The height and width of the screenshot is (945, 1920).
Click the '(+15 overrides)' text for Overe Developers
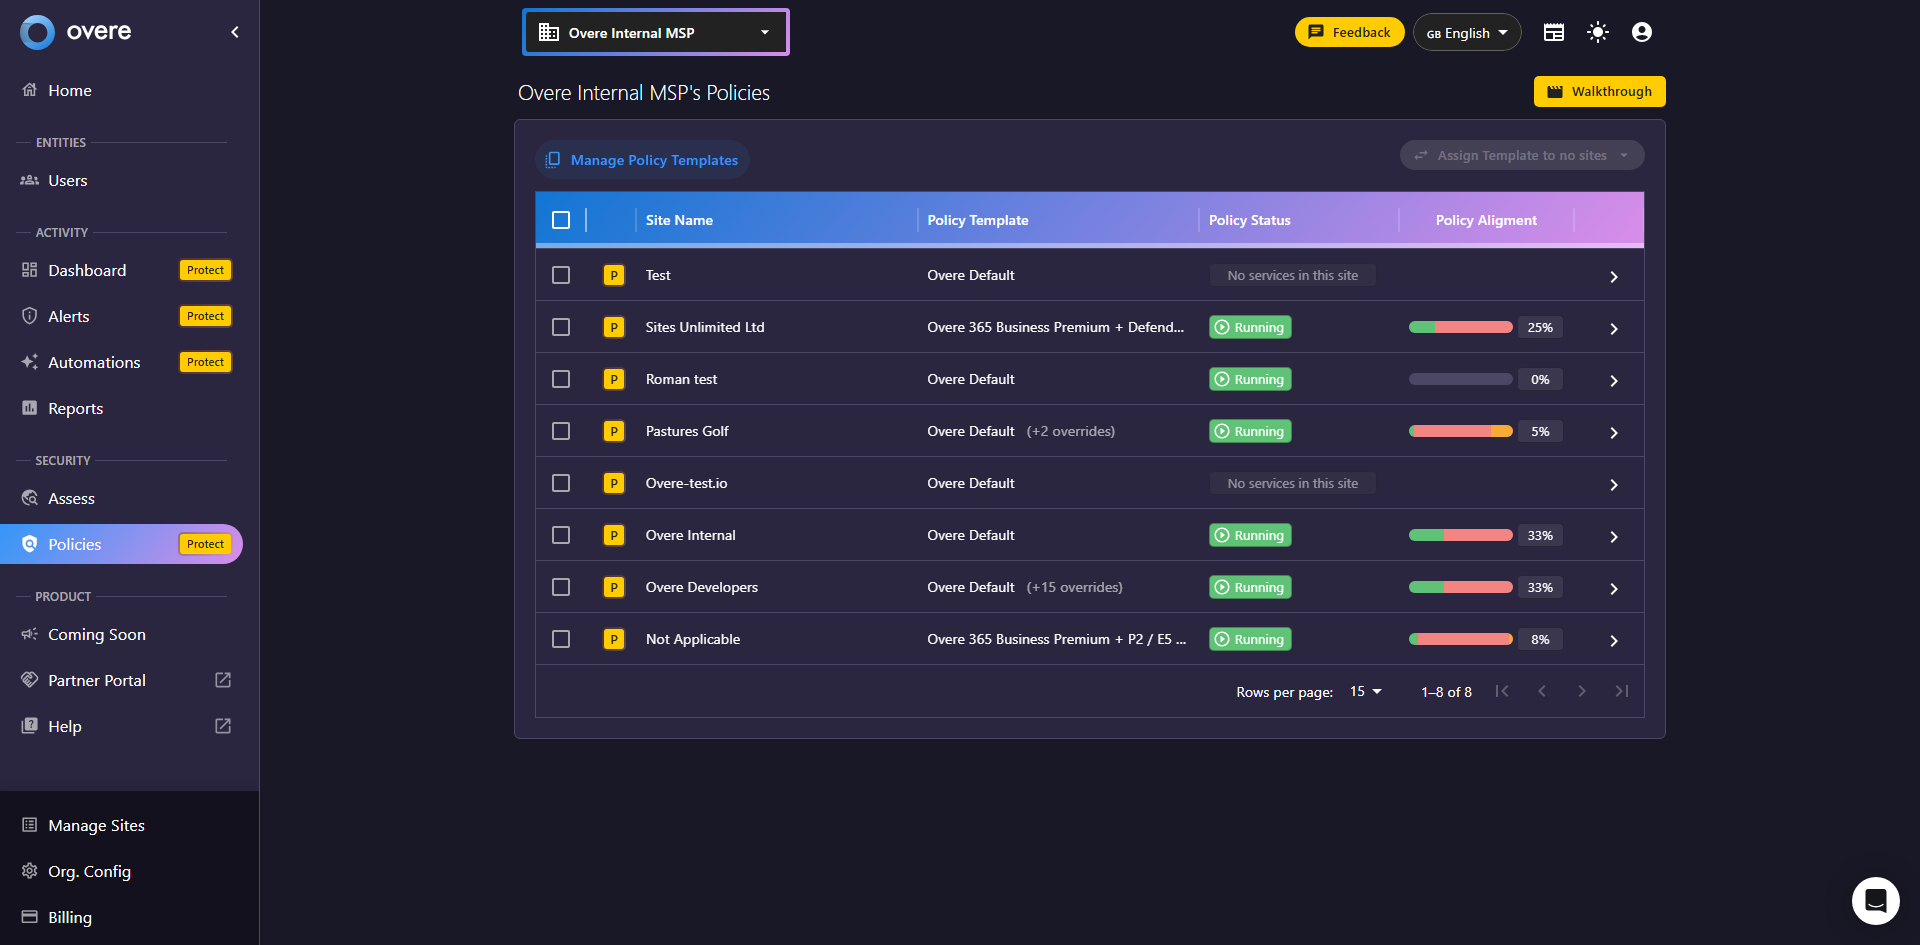coord(1074,587)
